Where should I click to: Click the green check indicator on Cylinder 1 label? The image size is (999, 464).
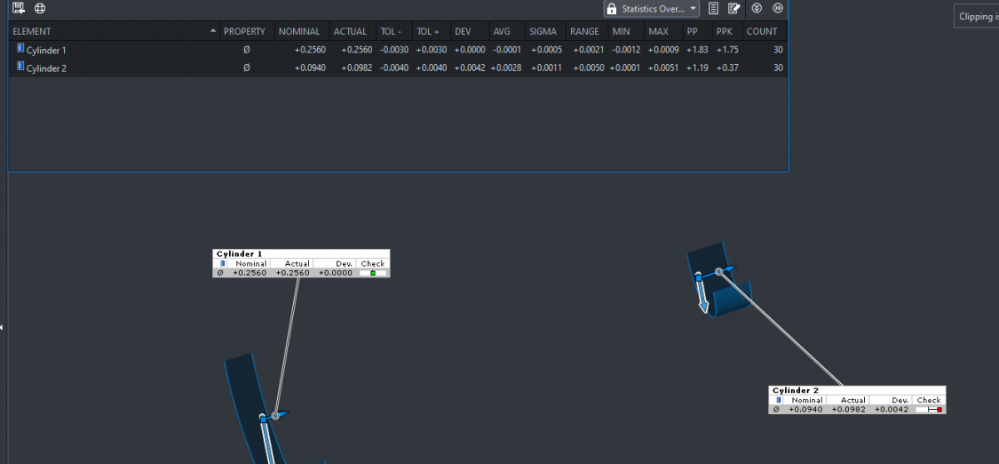pos(372,273)
